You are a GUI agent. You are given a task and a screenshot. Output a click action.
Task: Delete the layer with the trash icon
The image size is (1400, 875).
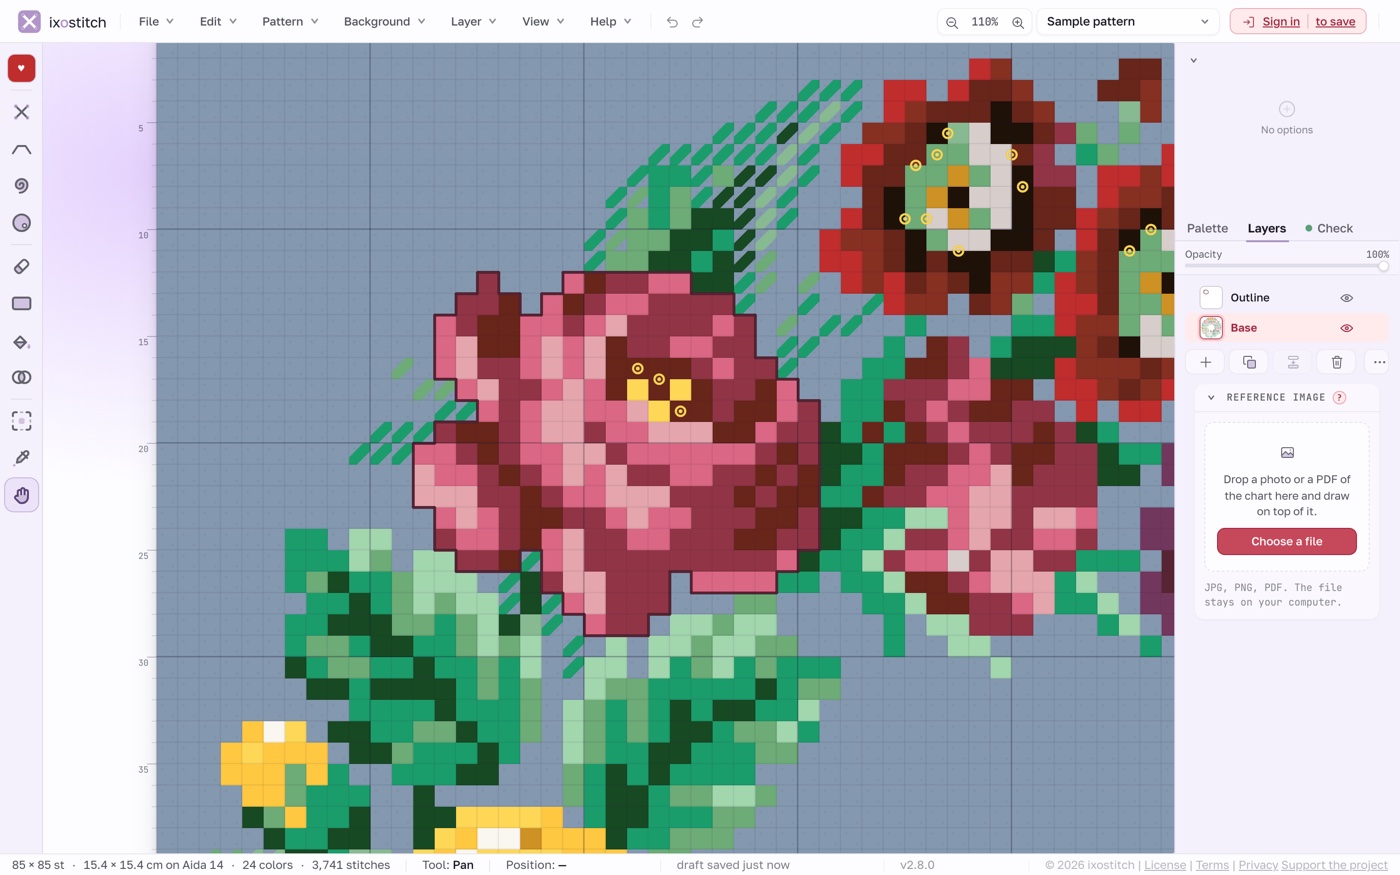(x=1337, y=362)
